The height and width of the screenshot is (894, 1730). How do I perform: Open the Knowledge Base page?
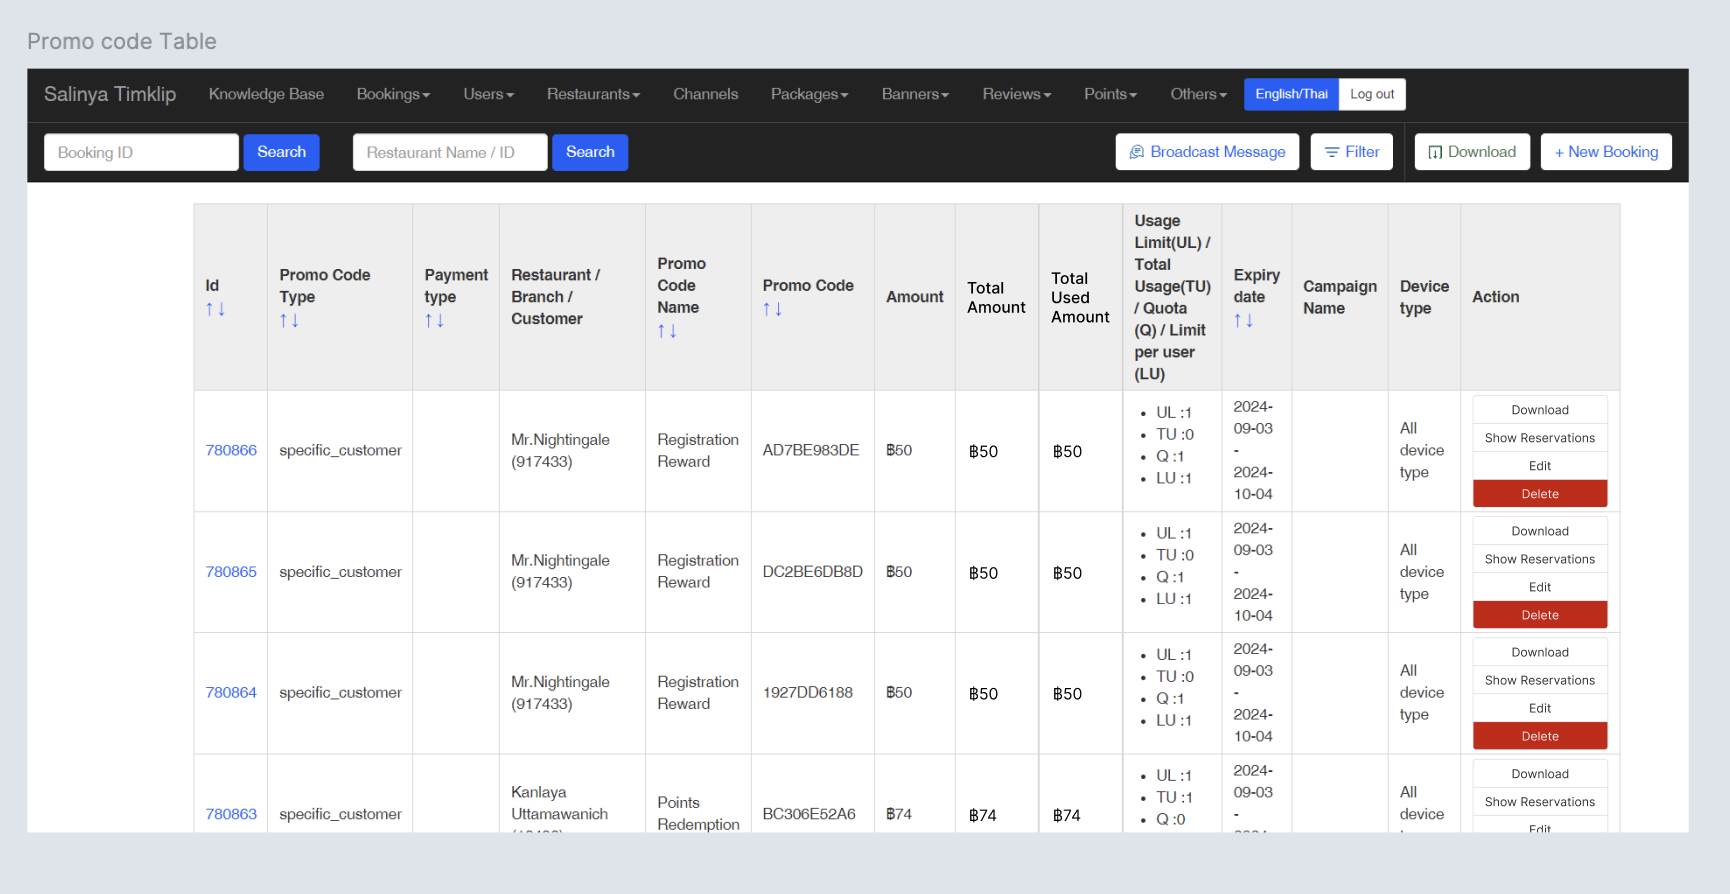[x=266, y=94]
